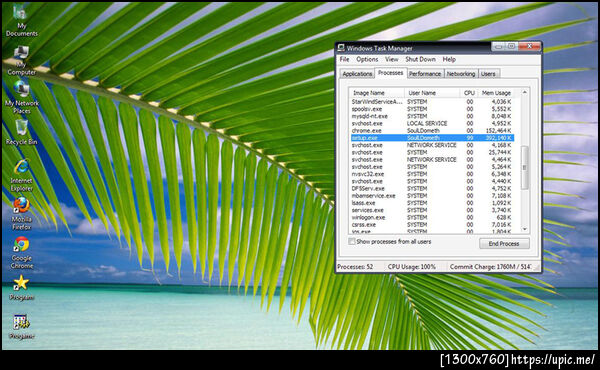Open the Help menu
The image size is (600, 370).
(449, 59)
